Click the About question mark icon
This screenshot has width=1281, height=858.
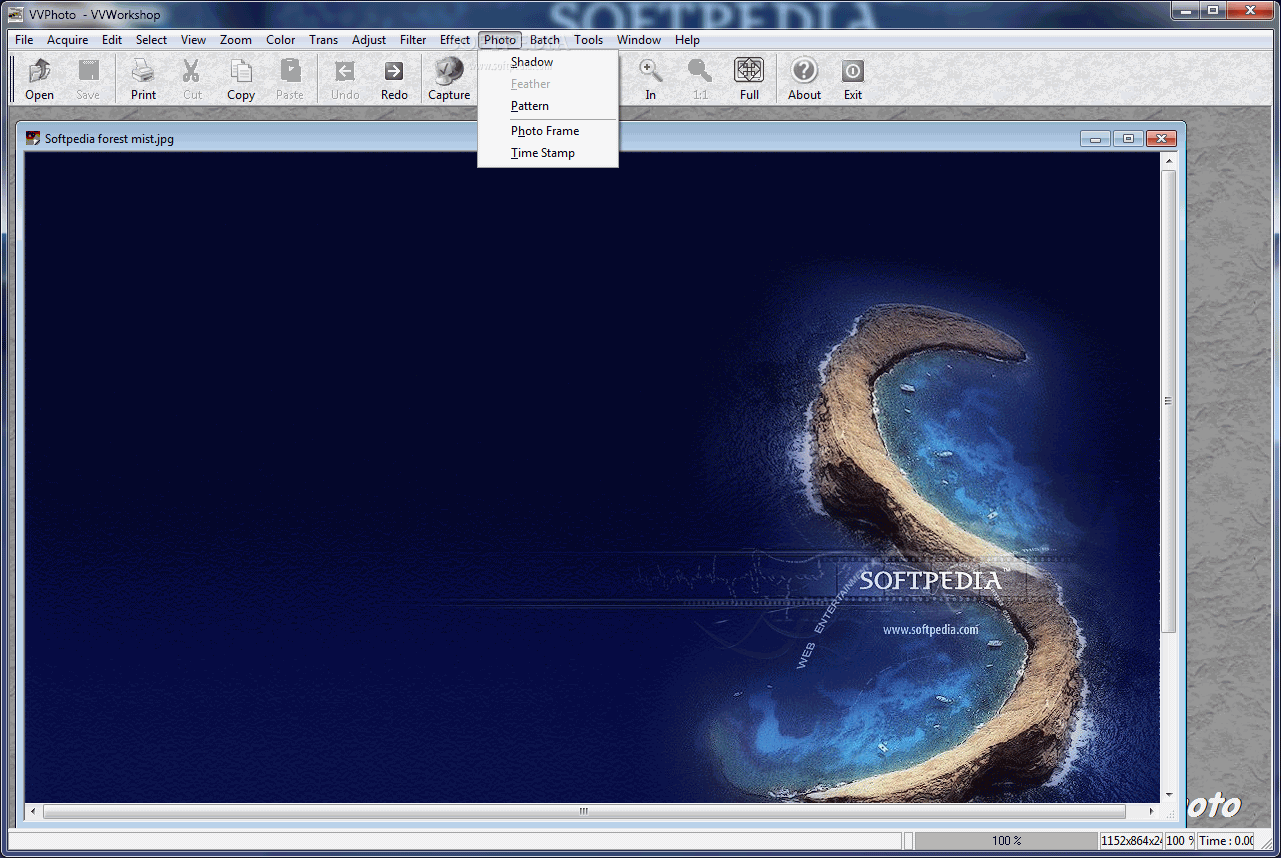[804, 70]
